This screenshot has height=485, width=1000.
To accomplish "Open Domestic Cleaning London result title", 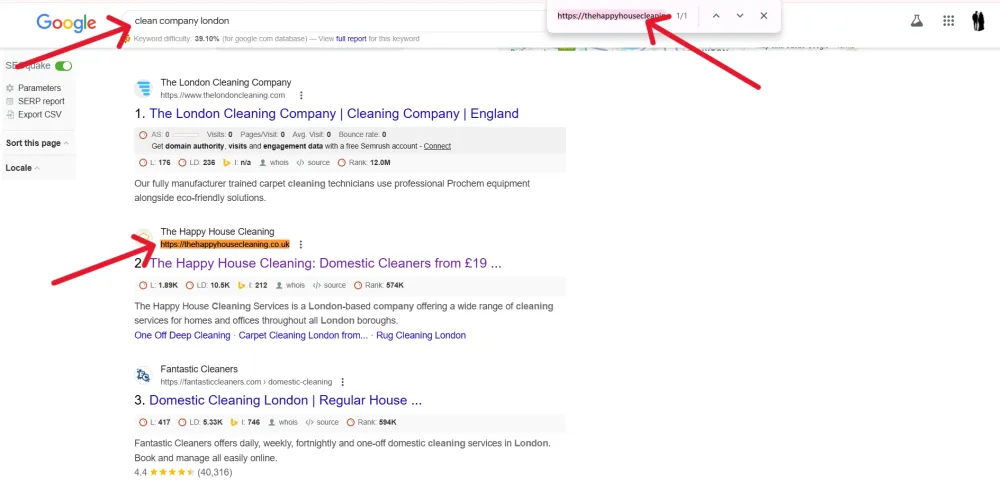I will (x=285, y=400).
